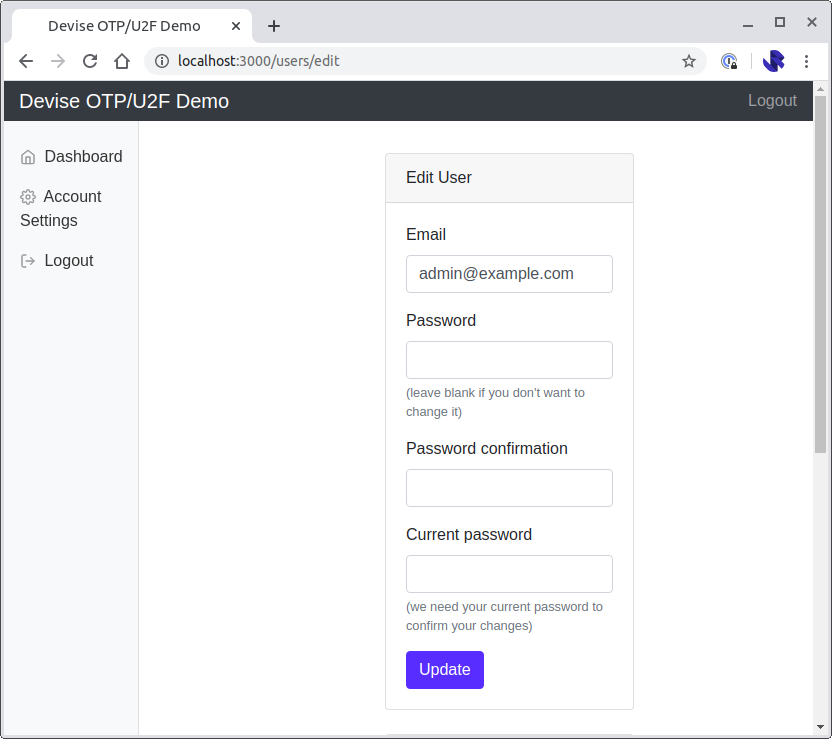Log out using the top navbar link
Viewport: 832px width, 739px height.
[772, 100]
